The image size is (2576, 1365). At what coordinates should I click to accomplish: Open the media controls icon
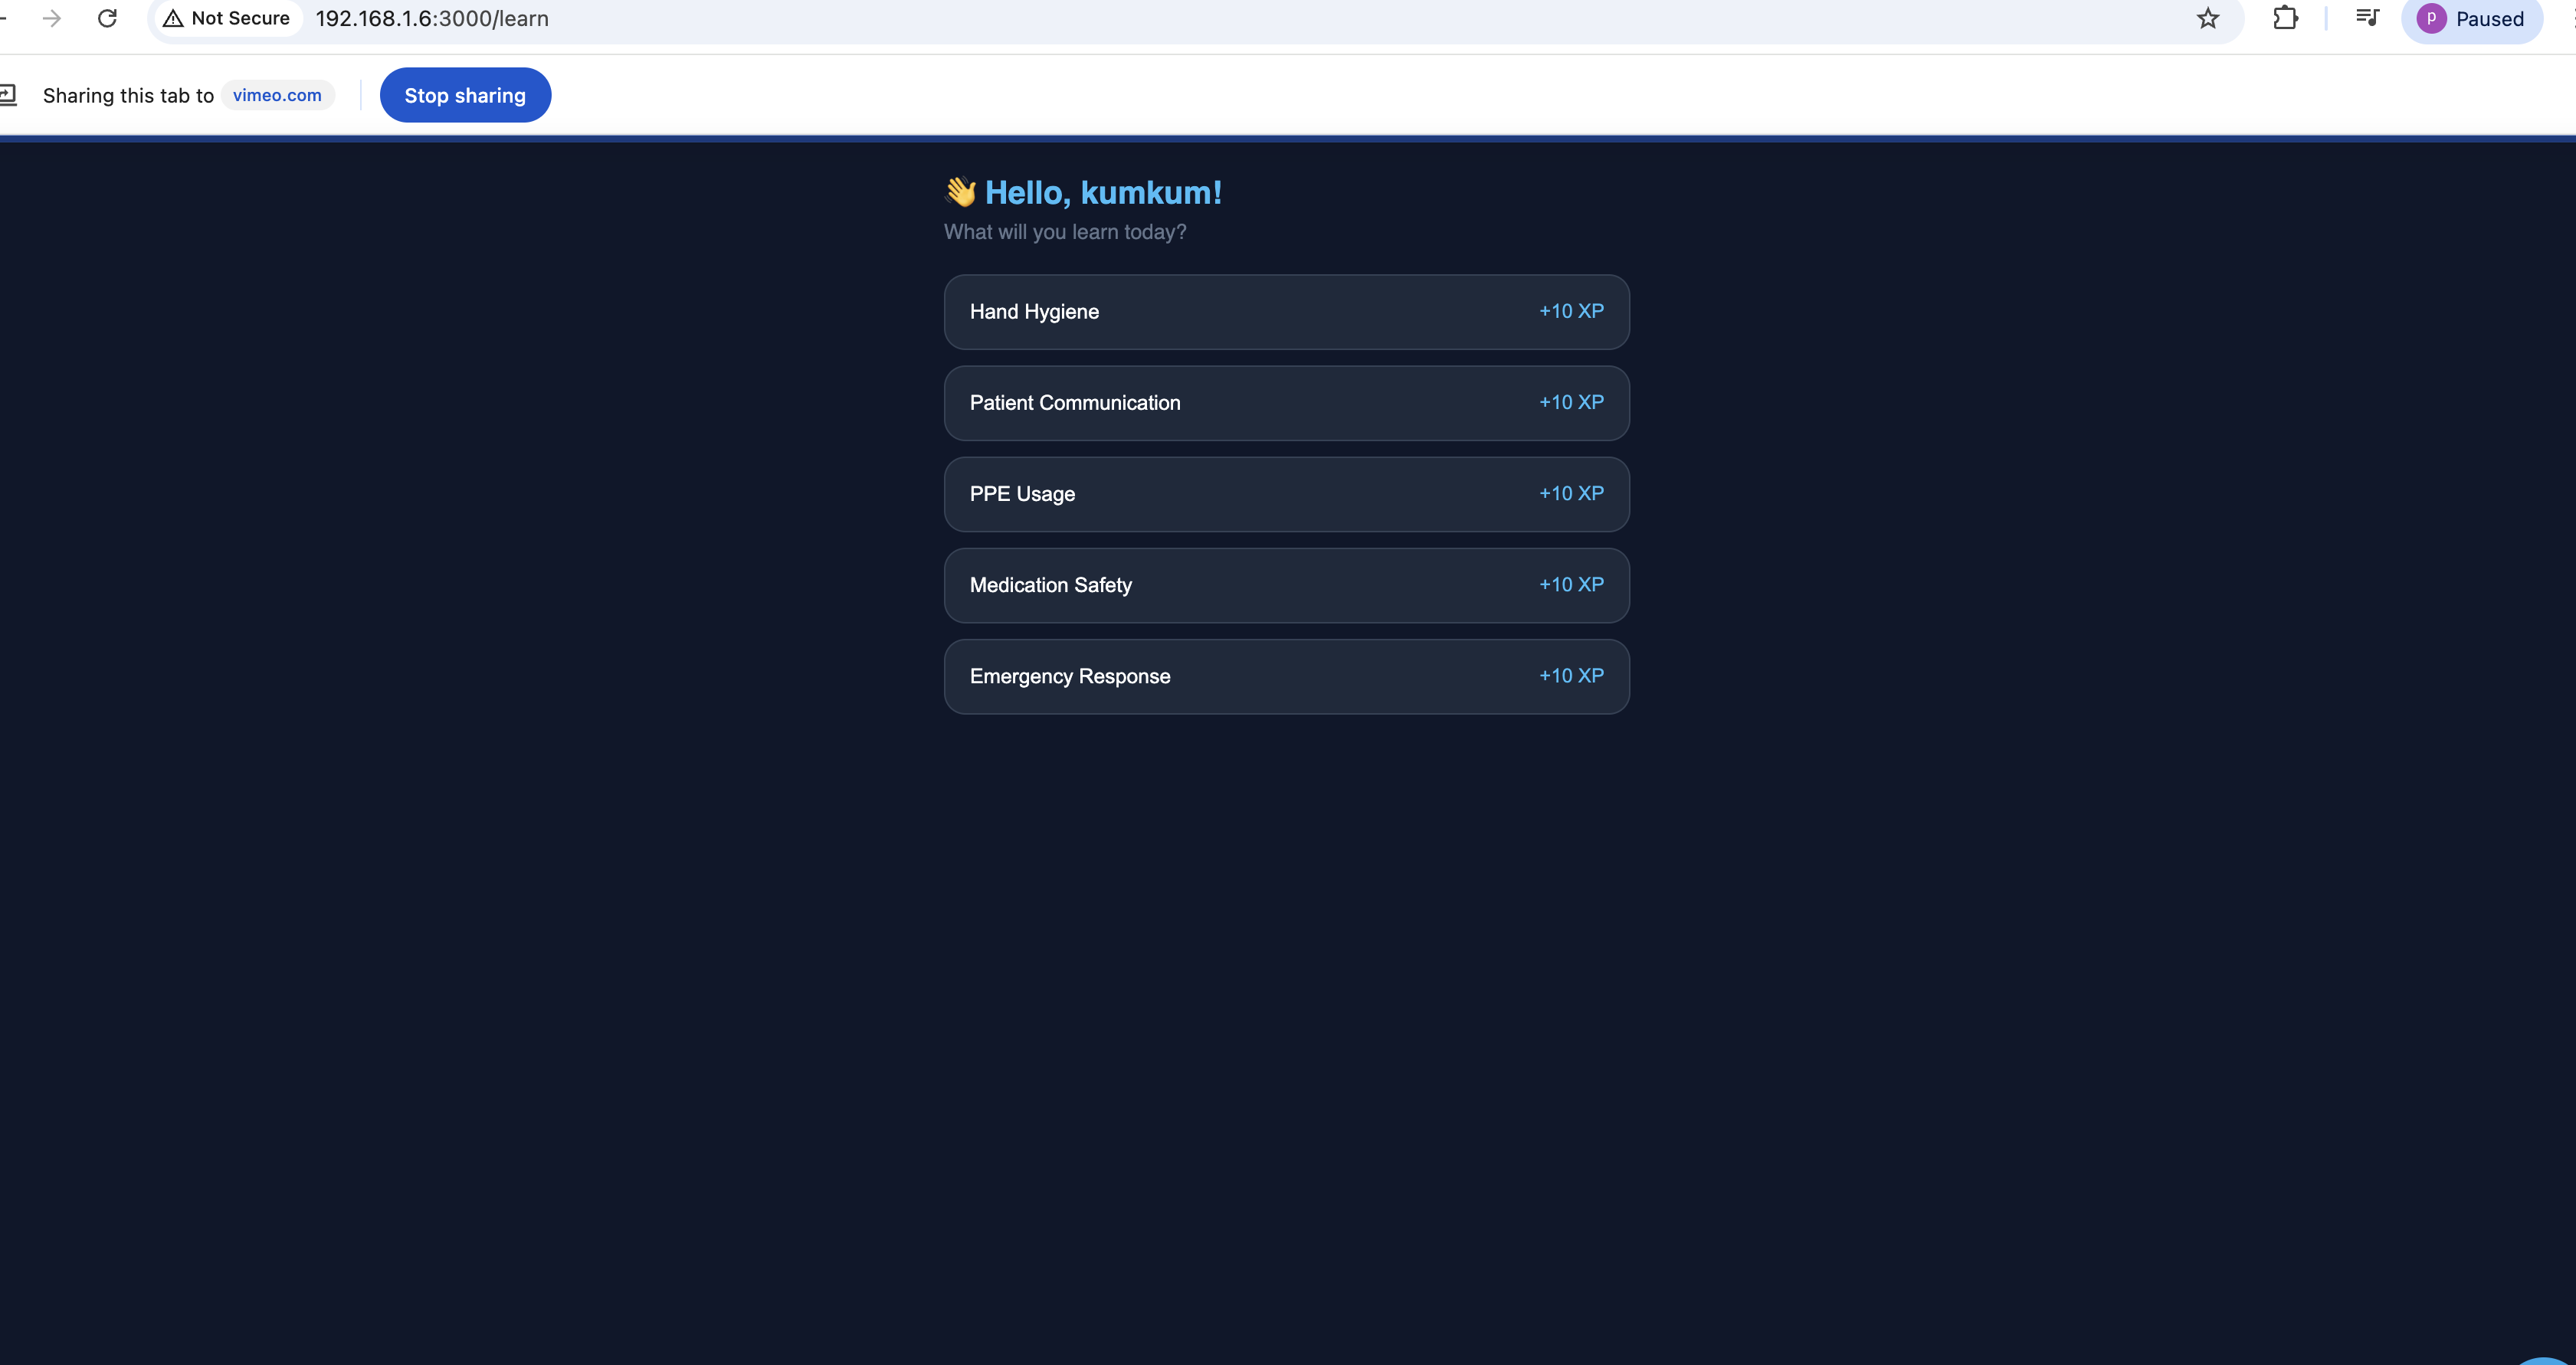(2367, 18)
